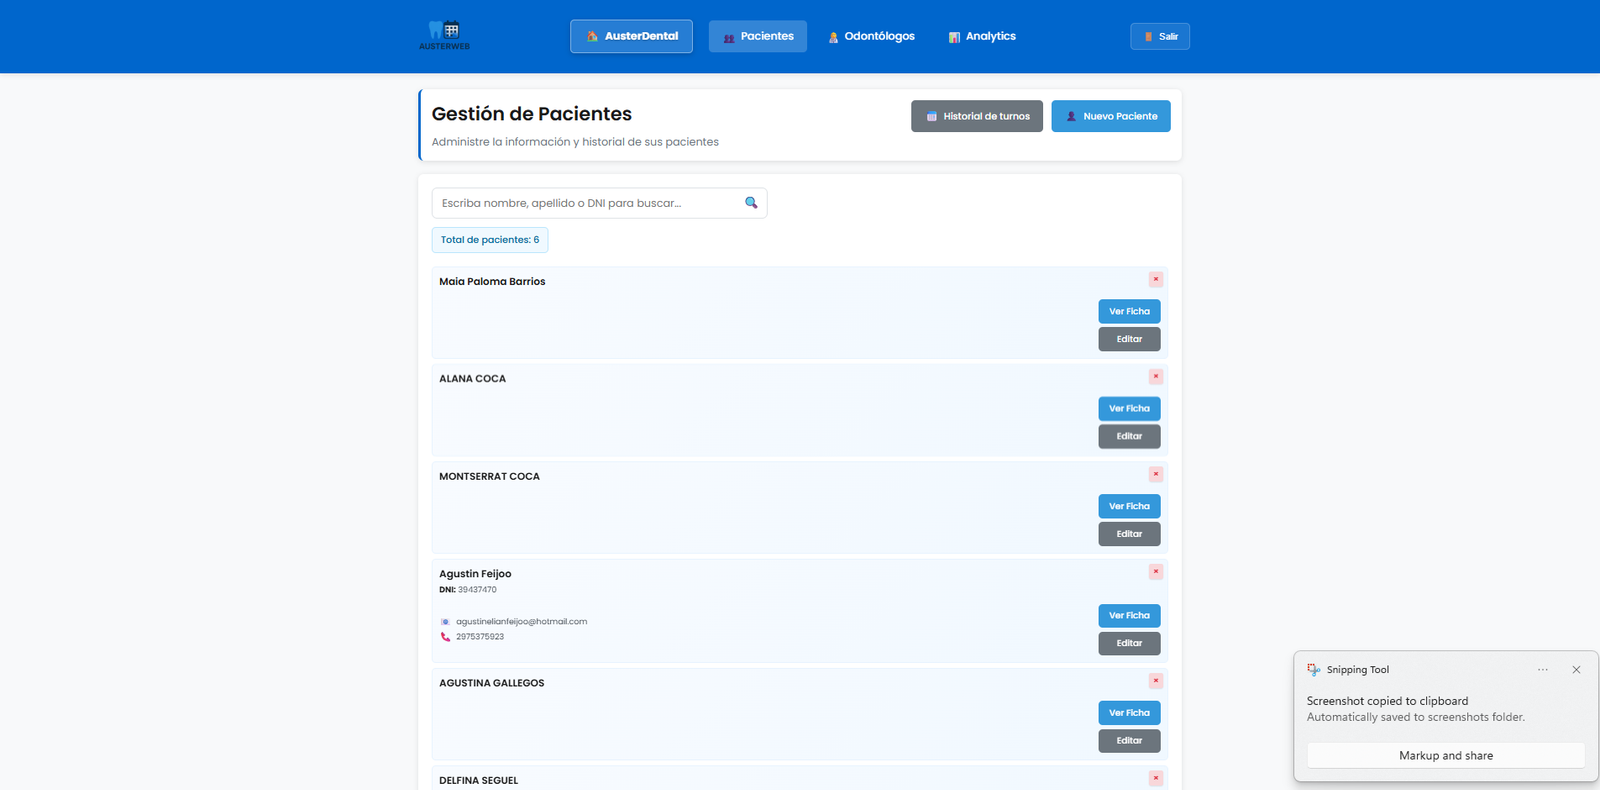Open Snipping Tool notification options menu

tap(1543, 670)
